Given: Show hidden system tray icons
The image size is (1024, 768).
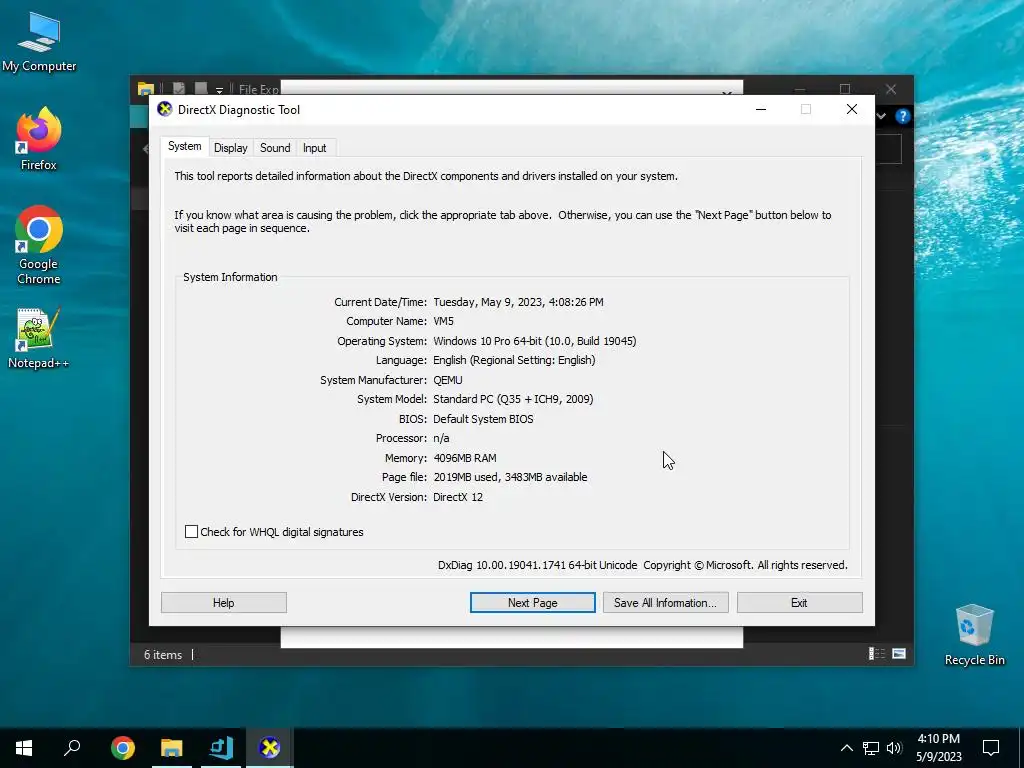Looking at the screenshot, I should click(x=846, y=748).
